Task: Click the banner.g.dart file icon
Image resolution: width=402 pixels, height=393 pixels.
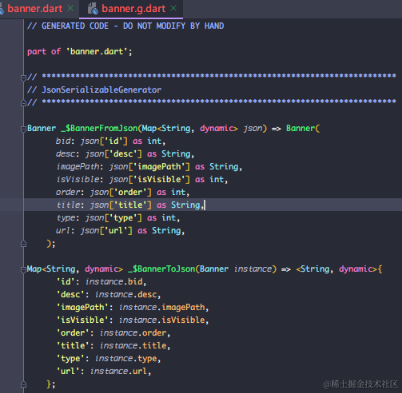Action: click(92, 9)
